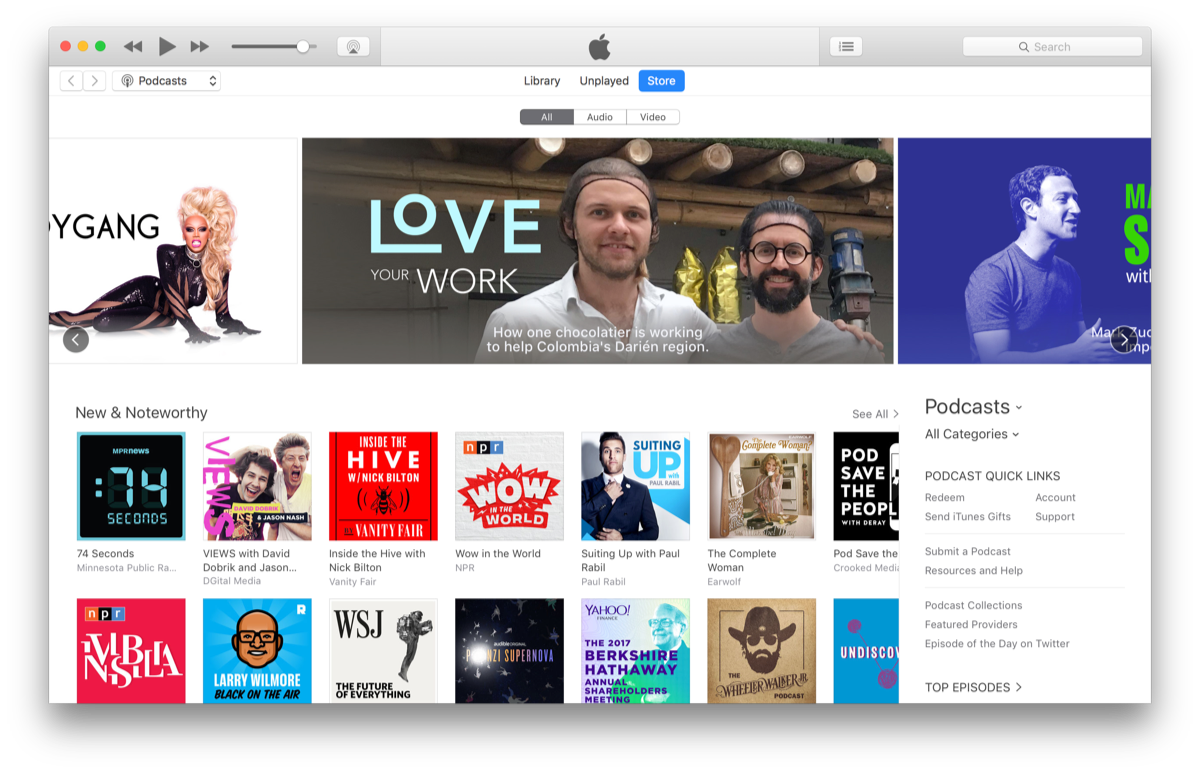Click the Rewind playback icon

(x=132, y=46)
